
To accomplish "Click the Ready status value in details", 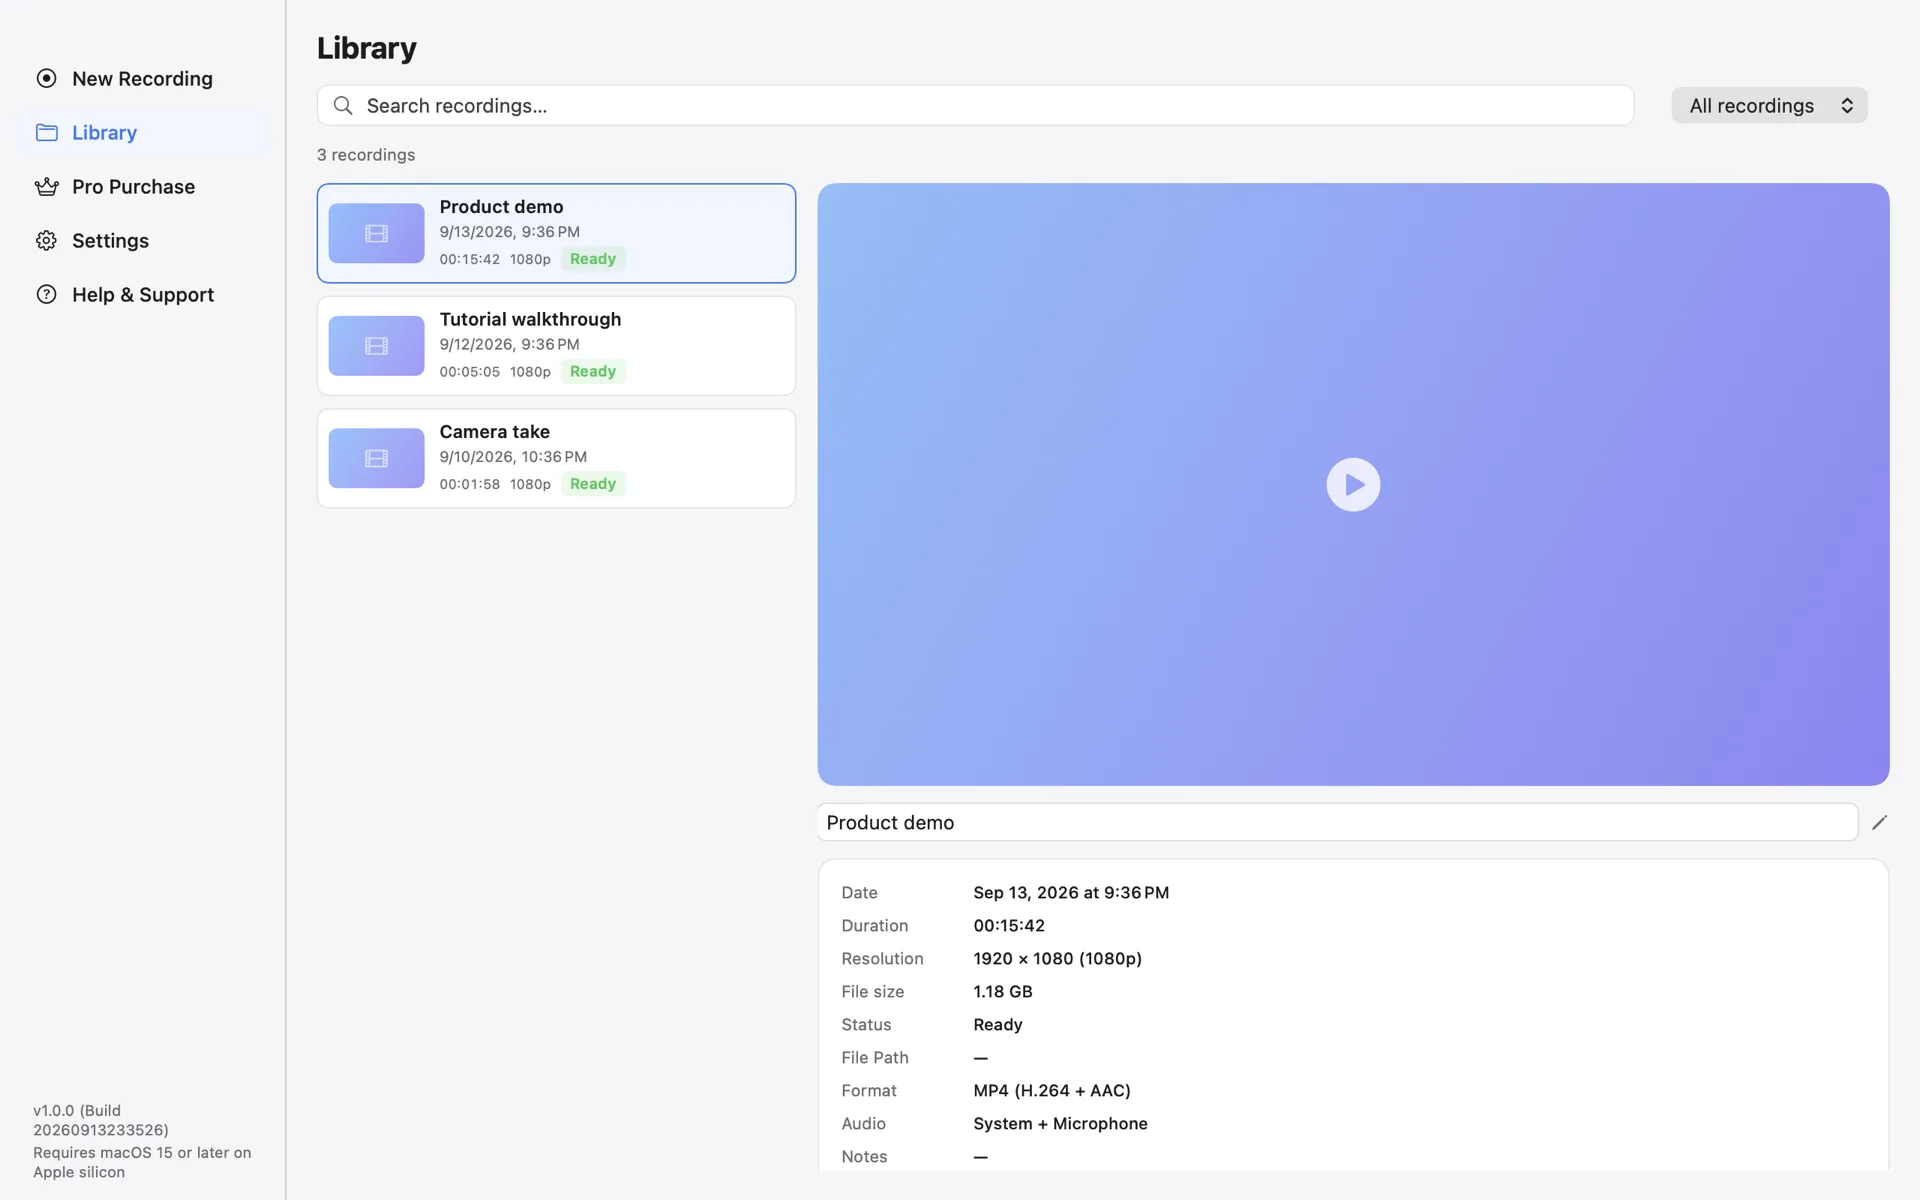I will 997,1024.
